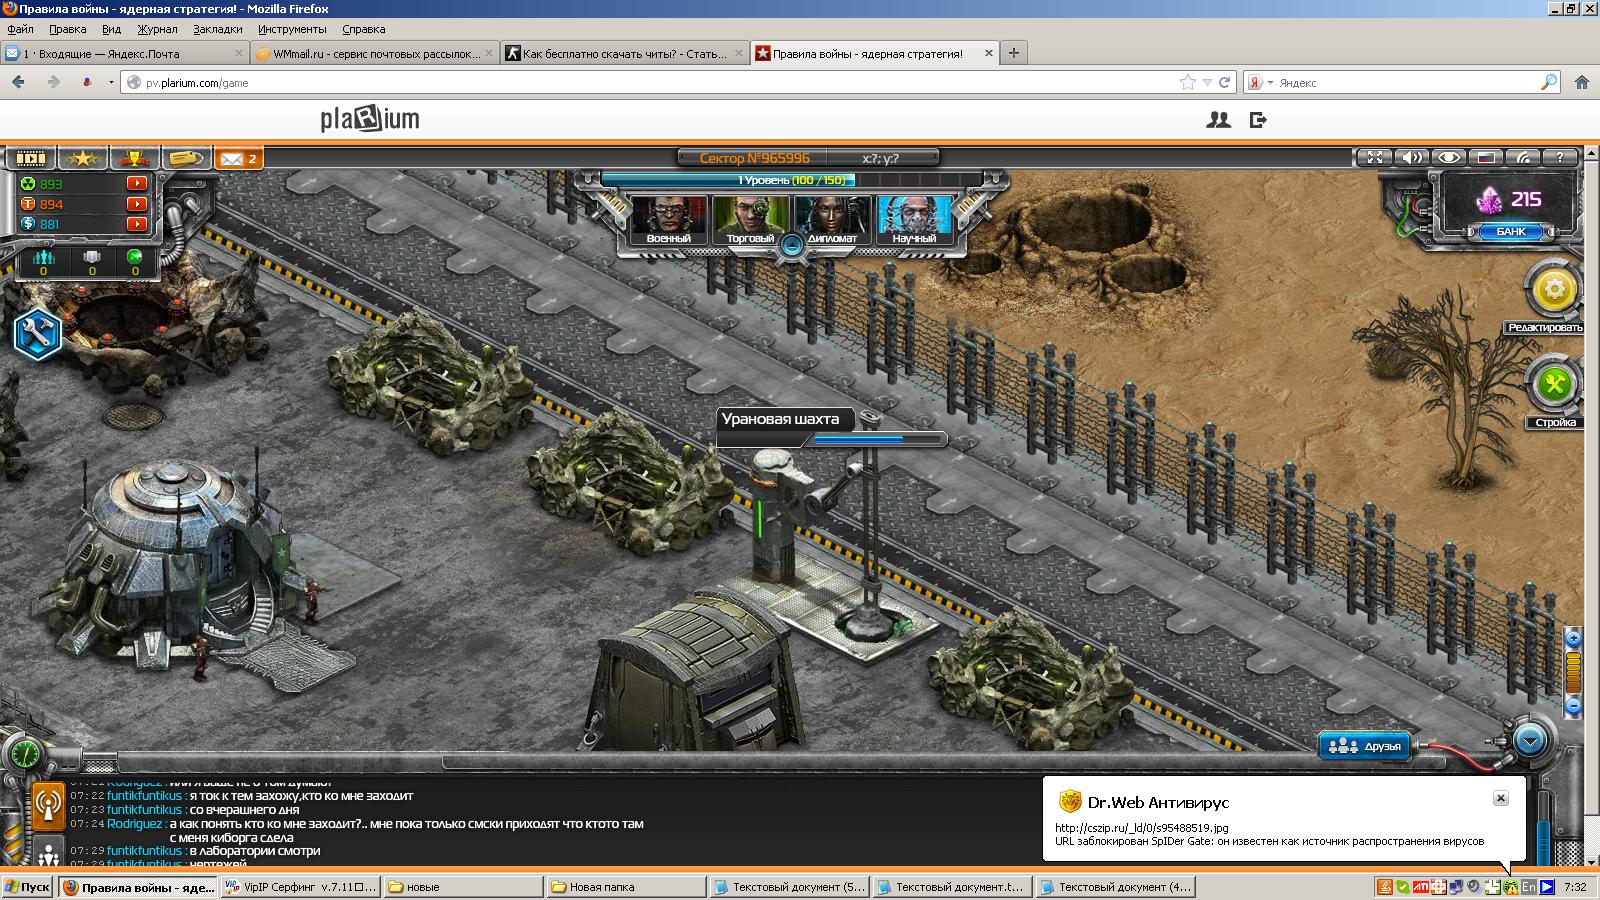Open the wrench and hammer repair icon

[38, 335]
